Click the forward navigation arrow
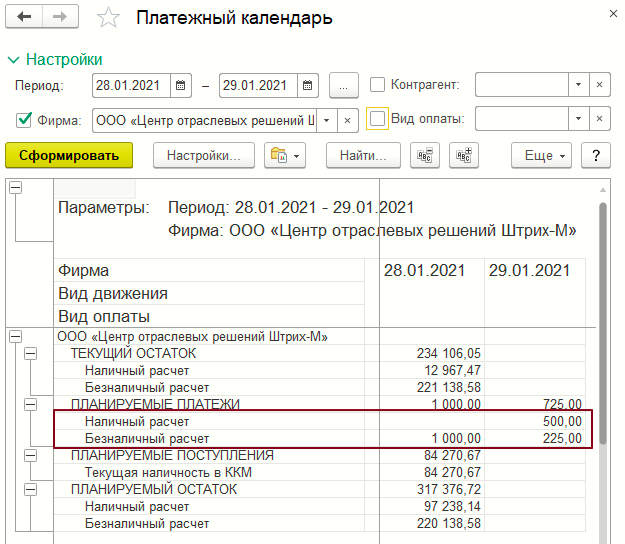Image resolution: width=625 pixels, height=544 pixels. pos(60,18)
